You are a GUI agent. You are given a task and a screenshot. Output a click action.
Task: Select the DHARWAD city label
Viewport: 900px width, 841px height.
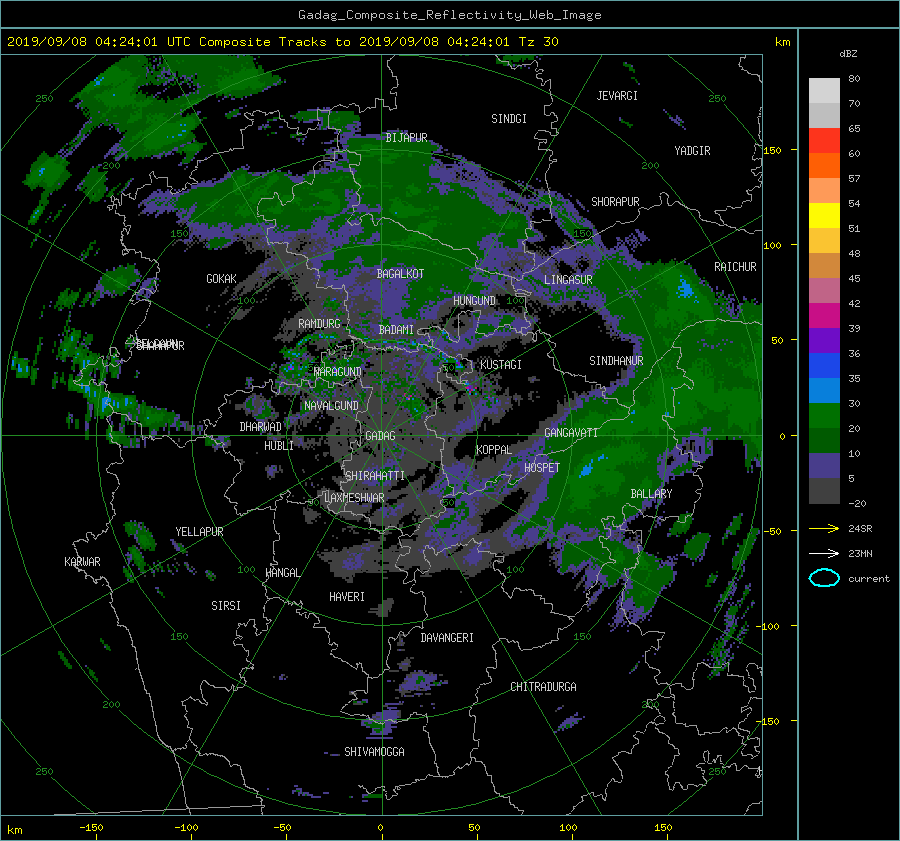tap(261, 427)
